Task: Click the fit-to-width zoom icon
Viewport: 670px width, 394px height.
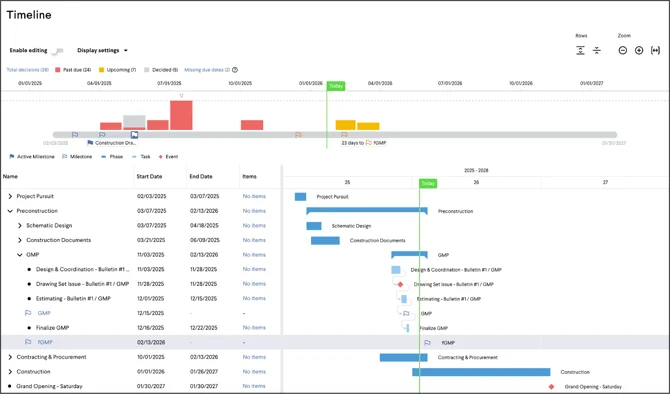Action: pyautogui.click(x=655, y=50)
